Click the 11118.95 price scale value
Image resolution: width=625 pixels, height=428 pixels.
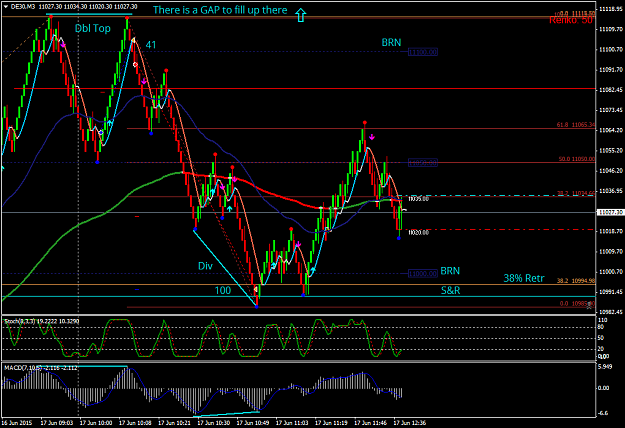610,9
